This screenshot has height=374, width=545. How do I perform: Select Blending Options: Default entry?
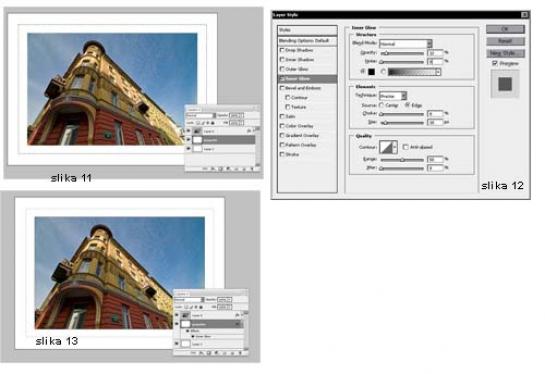(307, 41)
